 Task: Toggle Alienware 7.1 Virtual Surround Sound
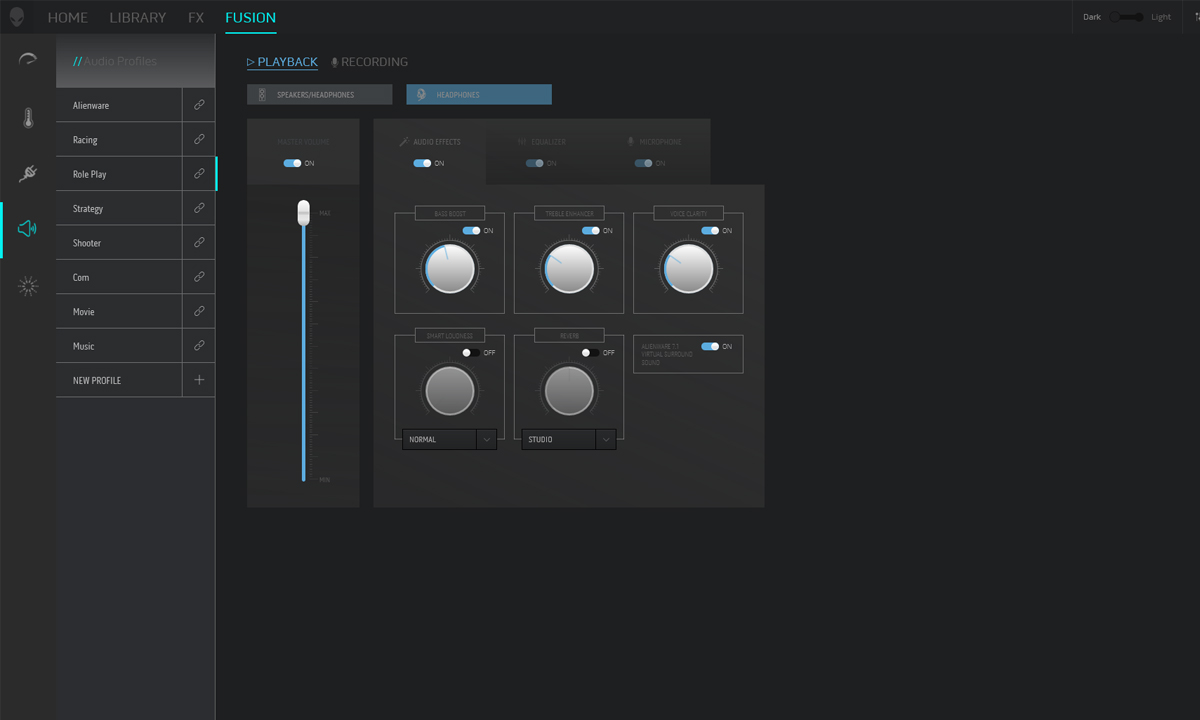(x=710, y=346)
